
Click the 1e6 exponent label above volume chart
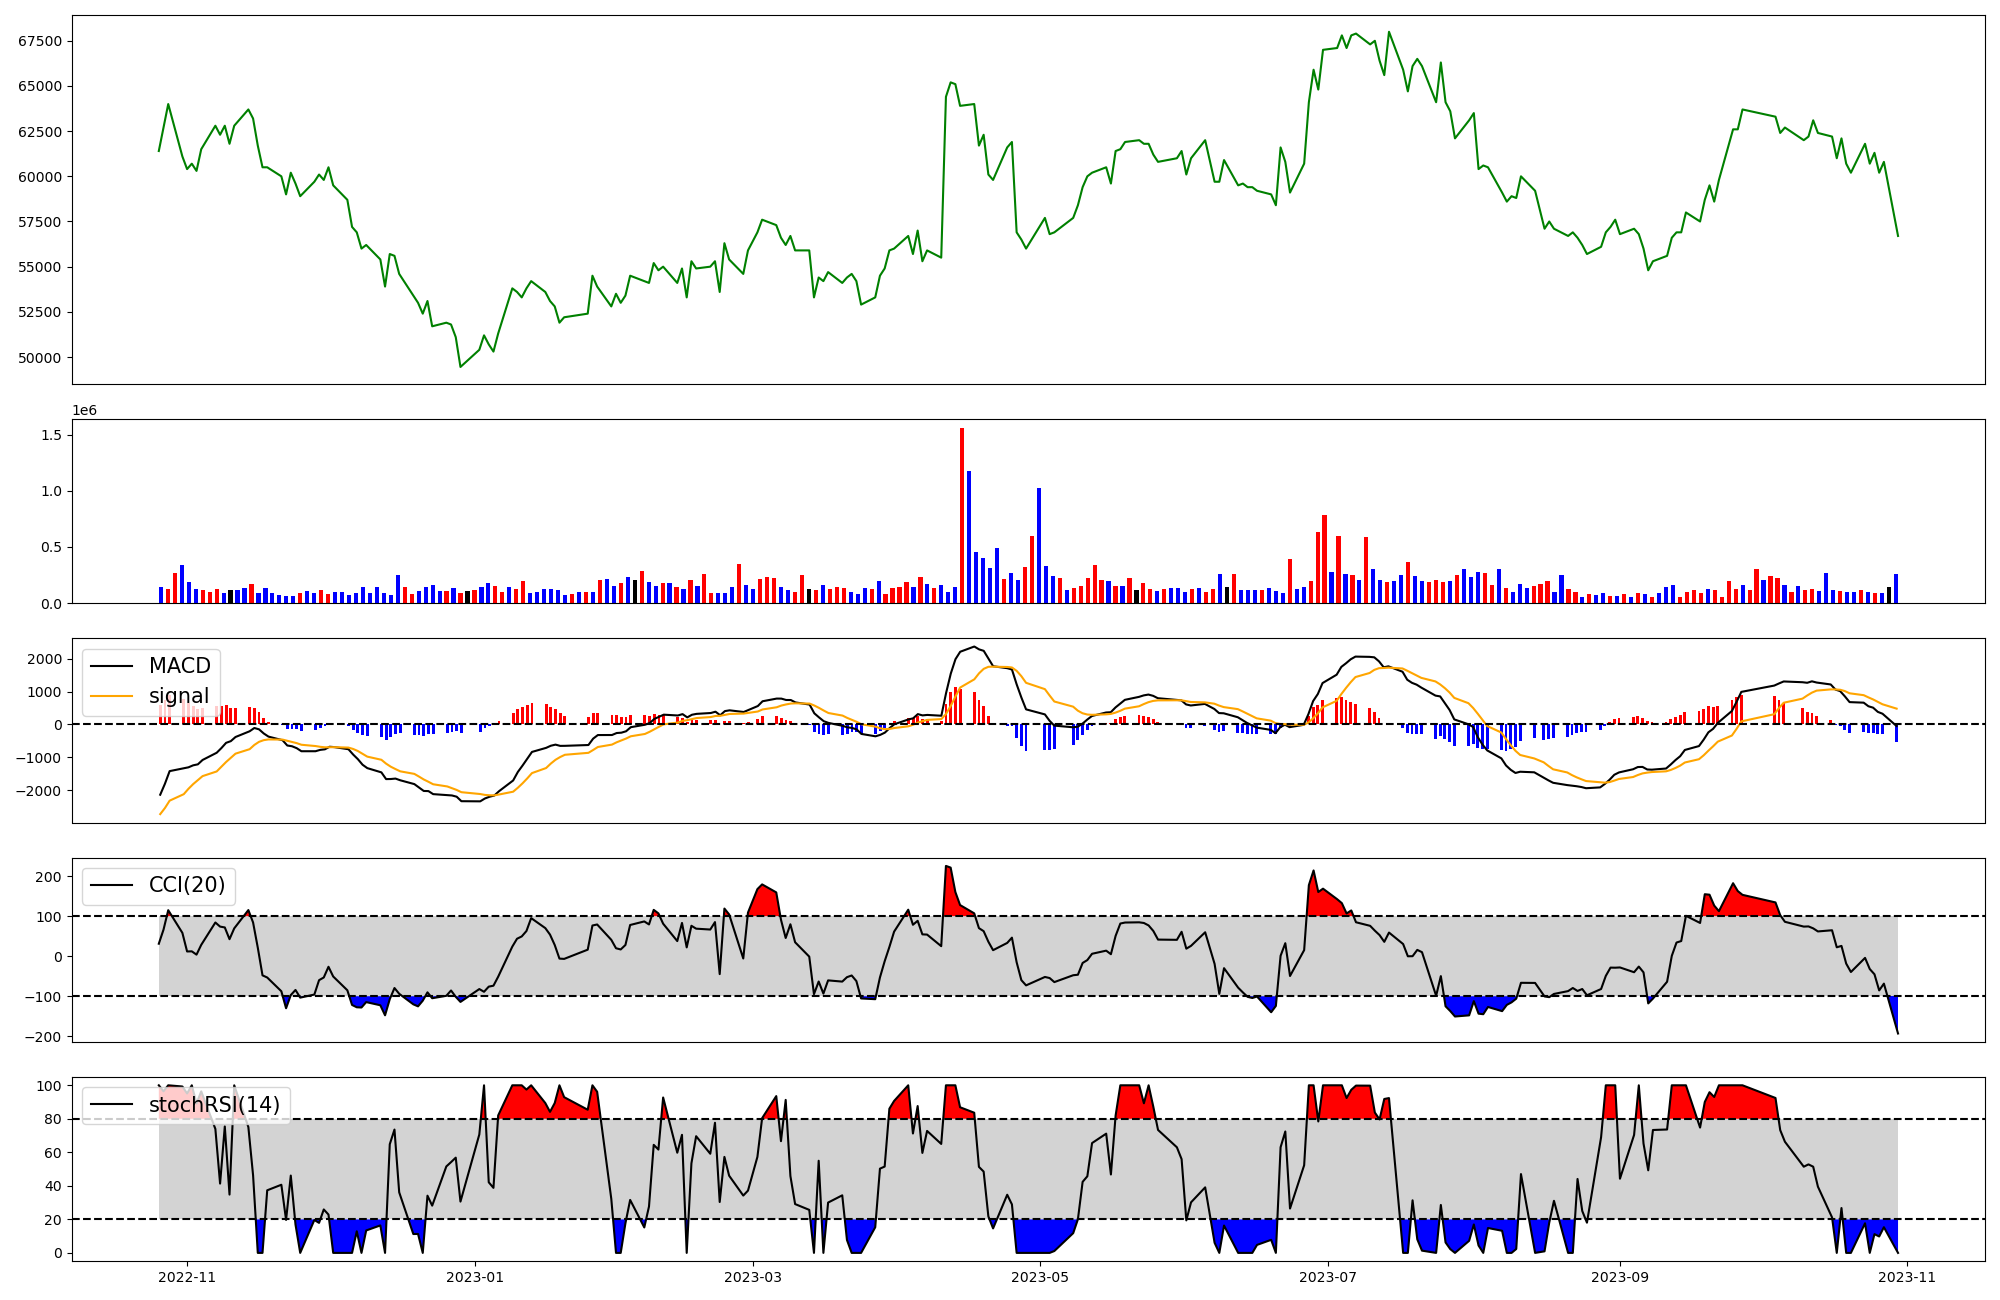[x=84, y=410]
